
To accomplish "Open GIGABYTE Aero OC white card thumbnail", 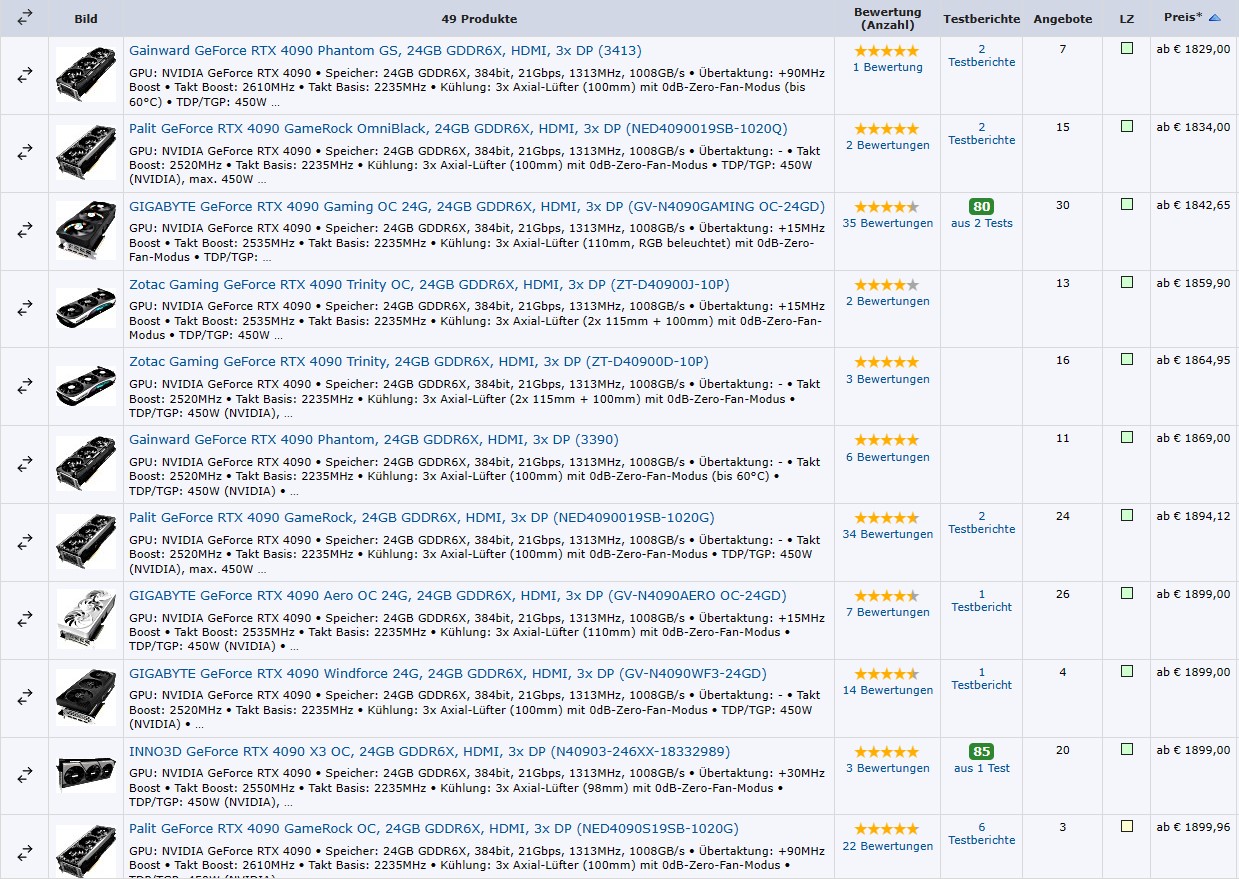I will [x=86, y=619].
